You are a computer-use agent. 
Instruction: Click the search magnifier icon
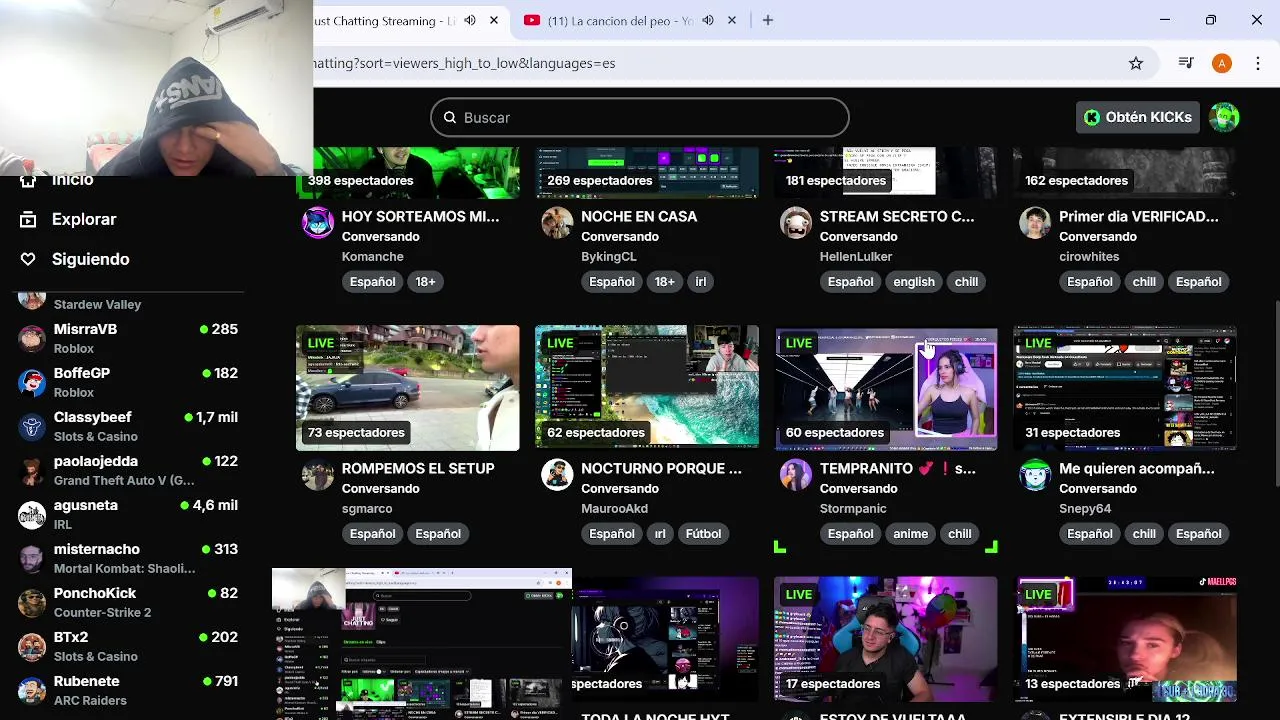[450, 117]
